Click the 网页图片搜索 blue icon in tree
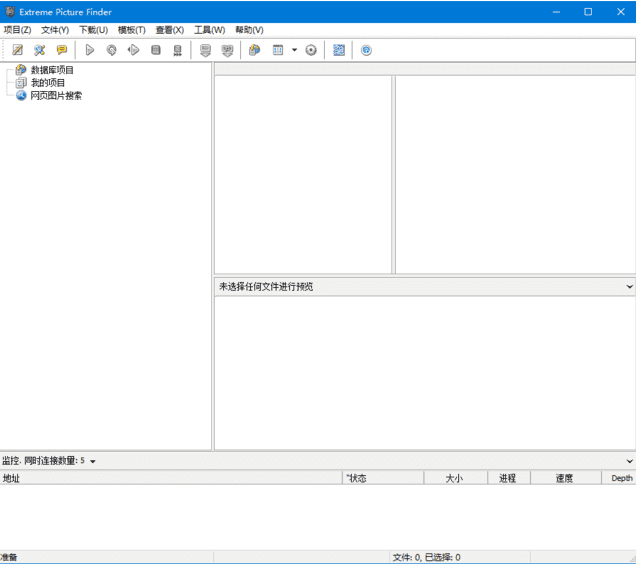This screenshot has height=567, width=636. click(21, 96)
